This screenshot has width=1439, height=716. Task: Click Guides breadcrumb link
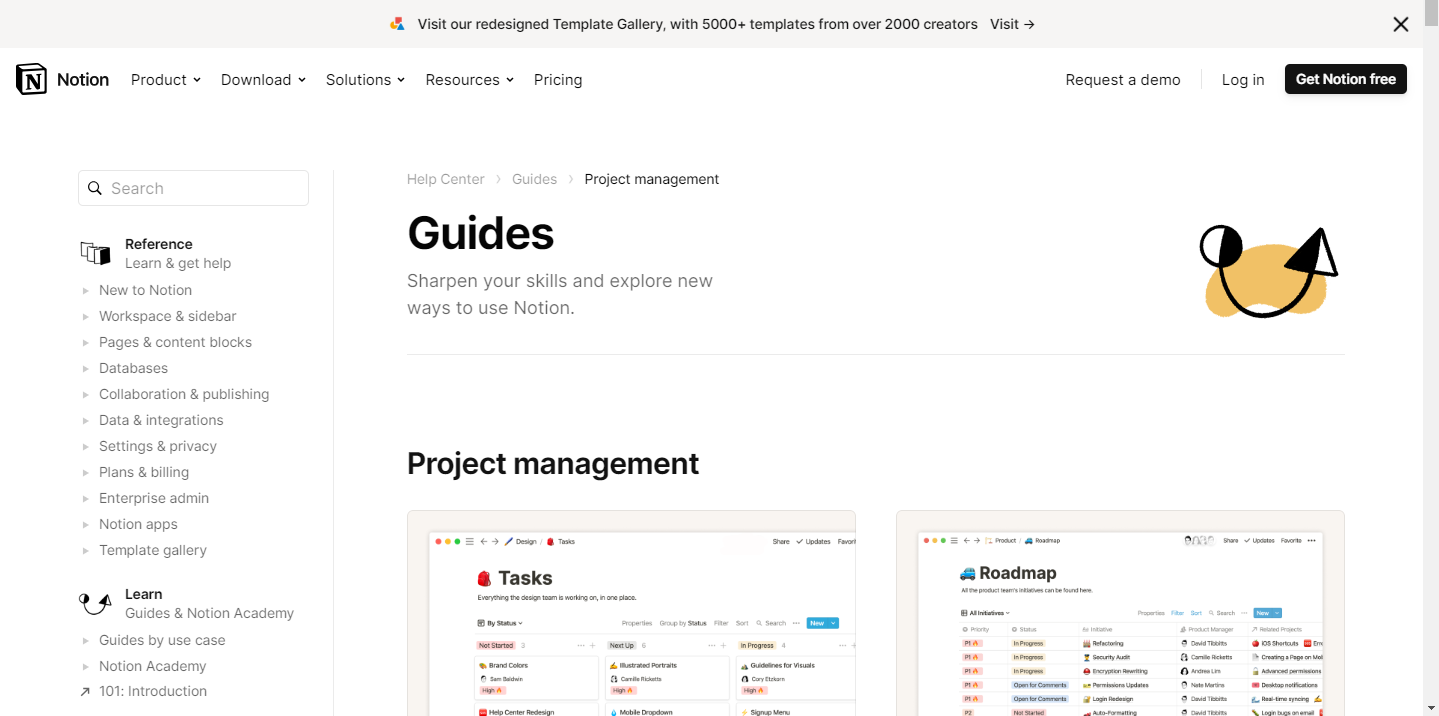click(x=534, y=179)
